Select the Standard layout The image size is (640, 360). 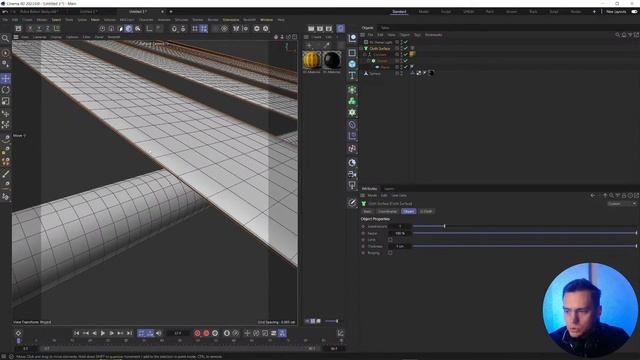399,12
